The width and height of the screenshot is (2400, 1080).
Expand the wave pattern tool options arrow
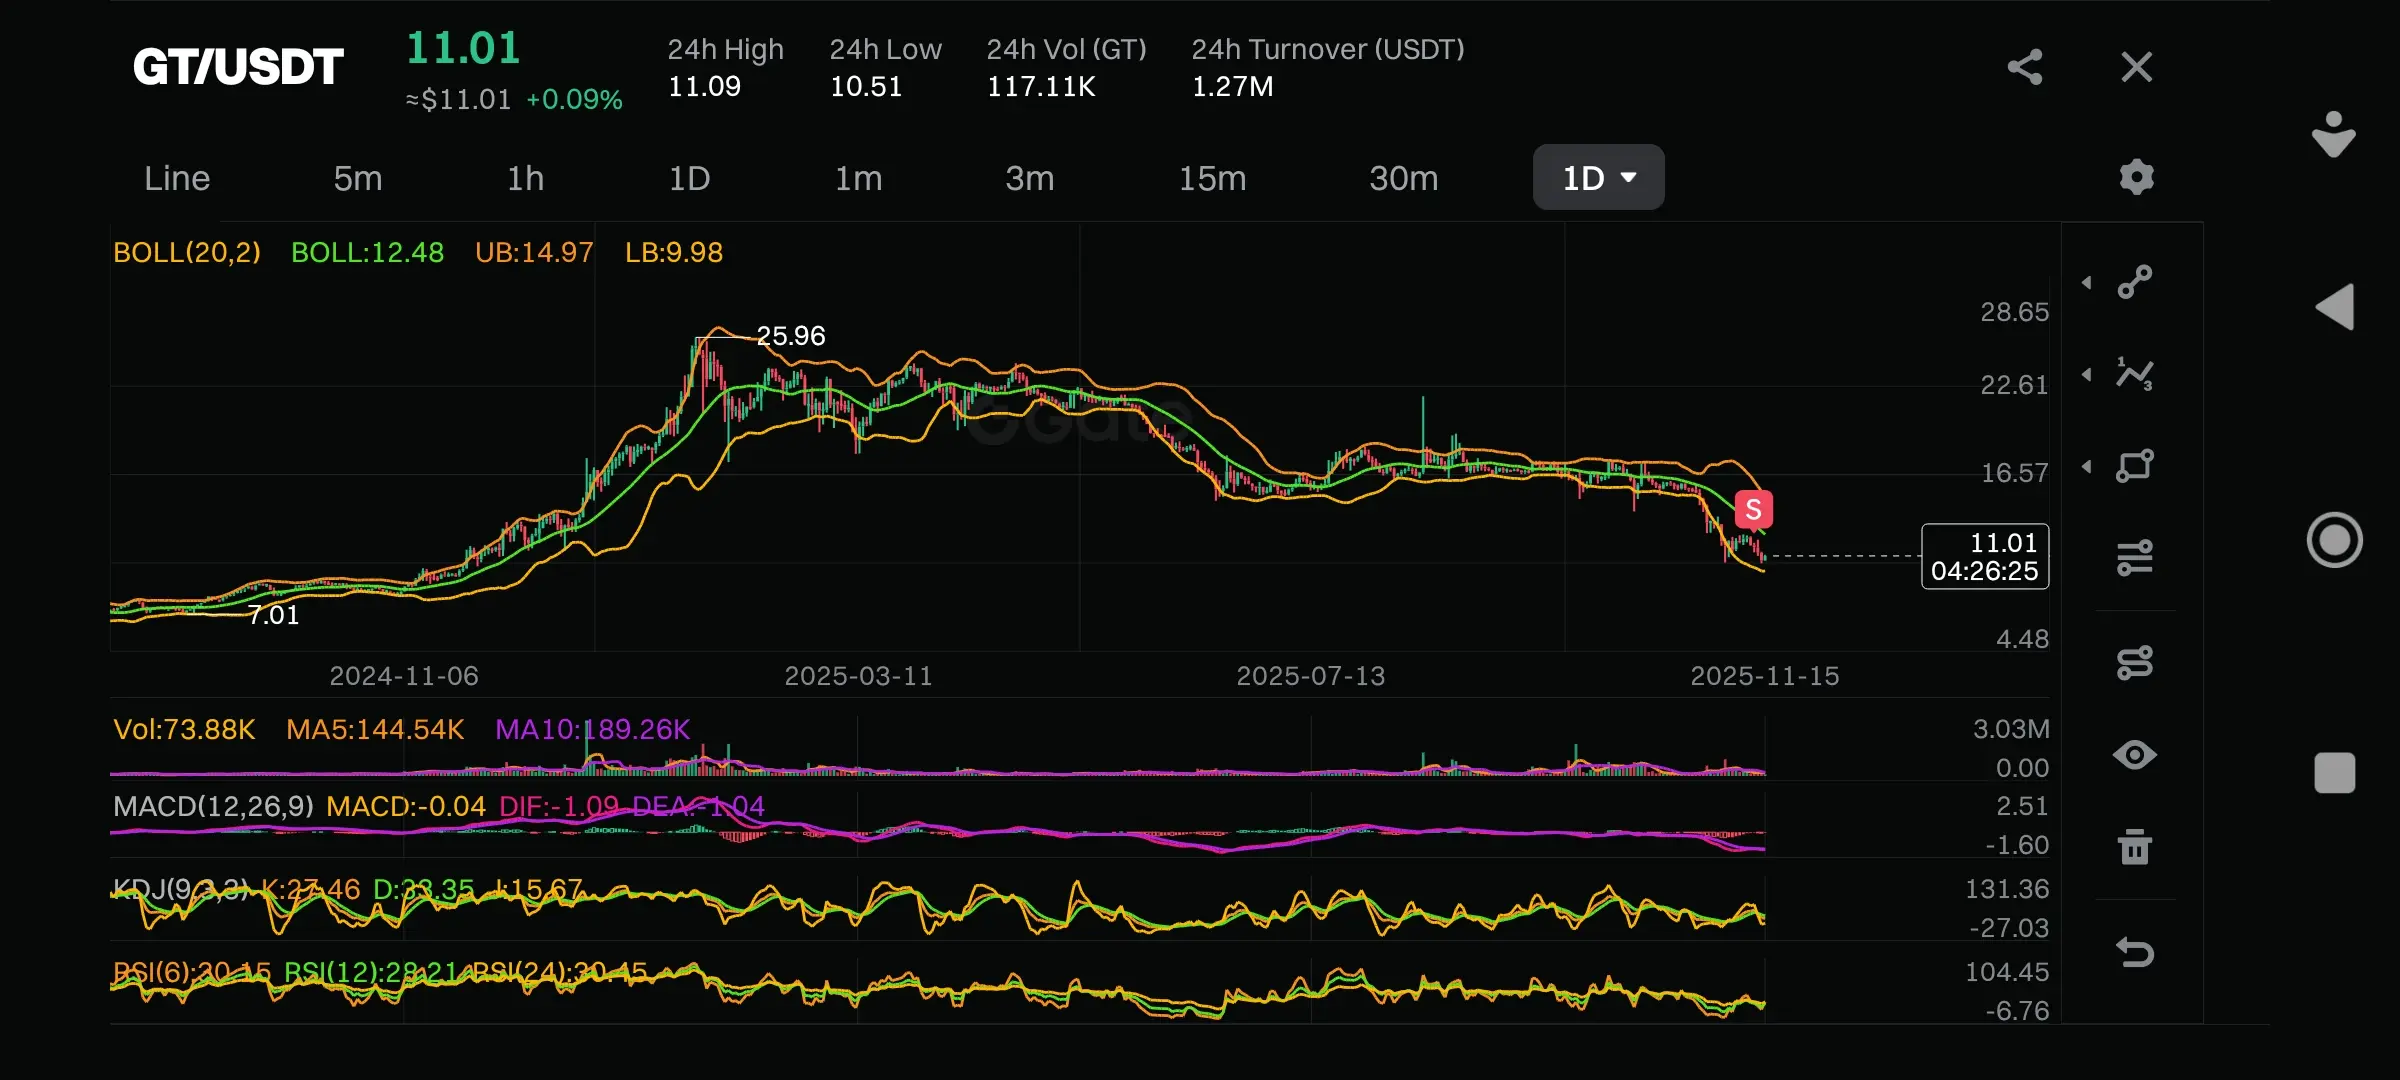[x=2087, y=375]
